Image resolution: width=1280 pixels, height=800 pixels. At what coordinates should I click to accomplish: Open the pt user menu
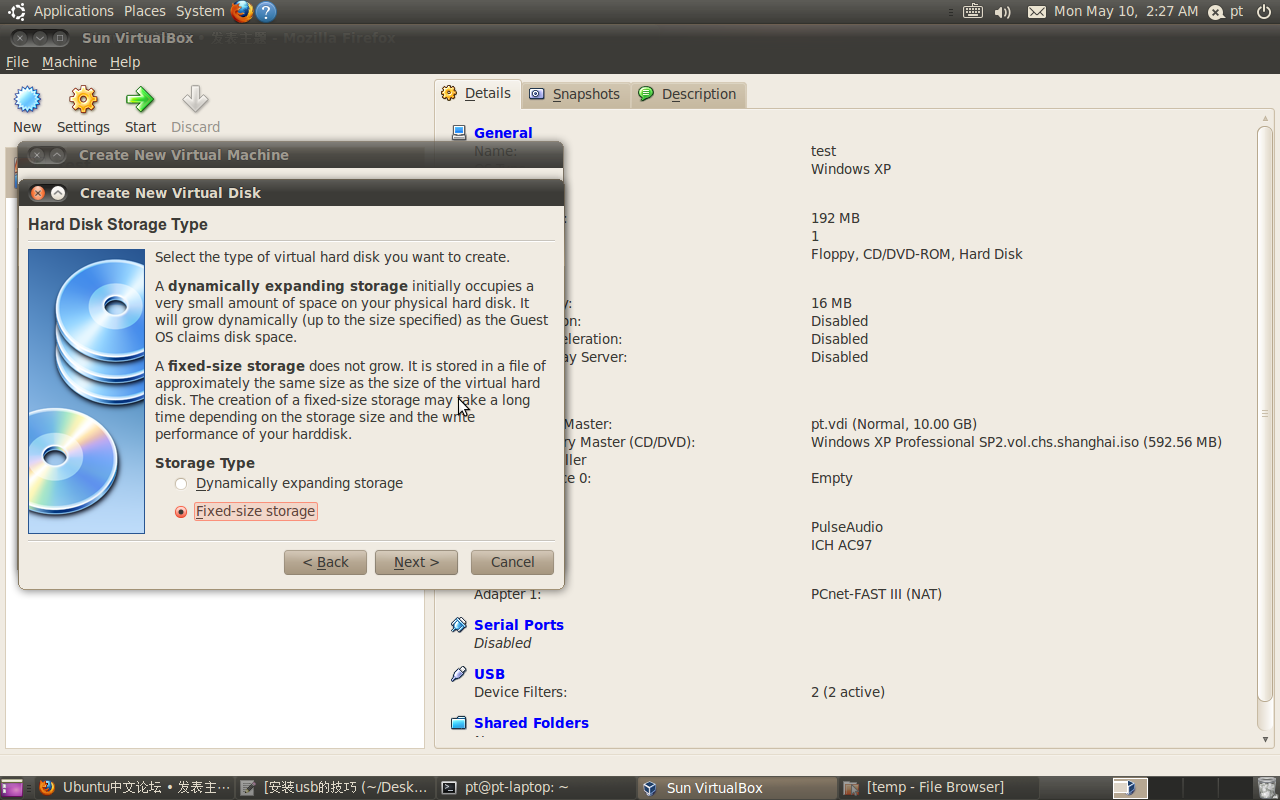(1226, 11)
